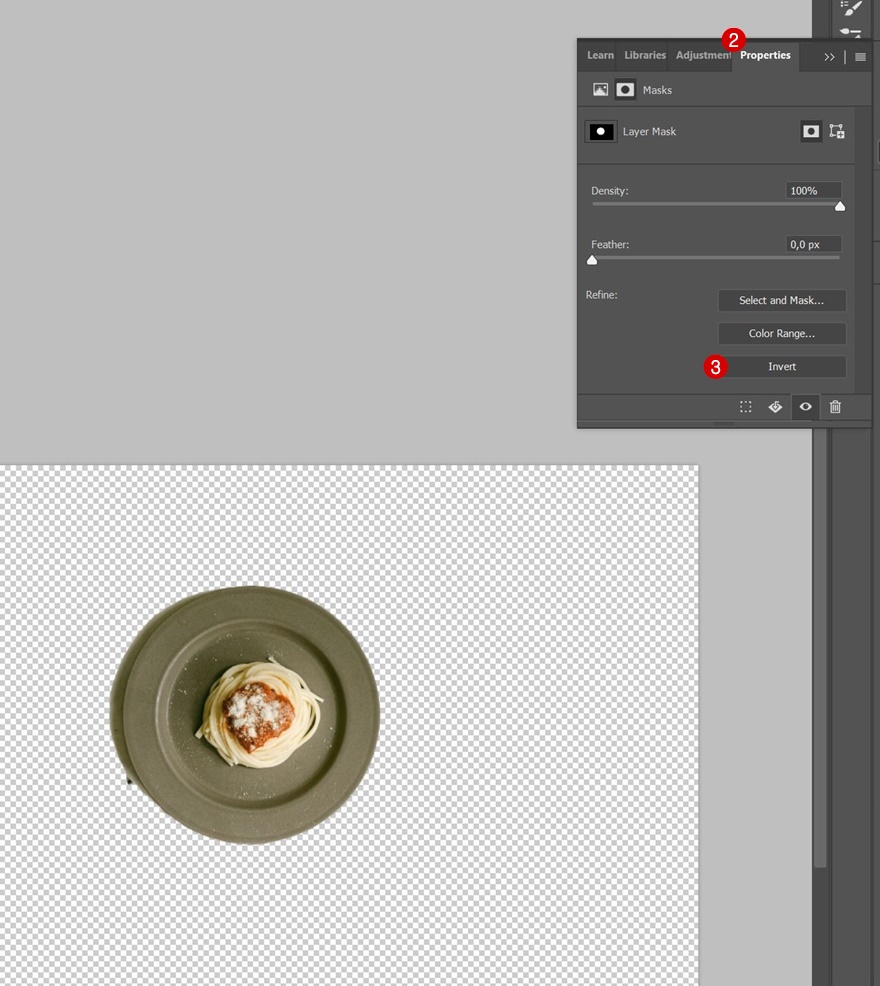
Task: Switch to the Libraries tab
Action: tap(645, 55)
